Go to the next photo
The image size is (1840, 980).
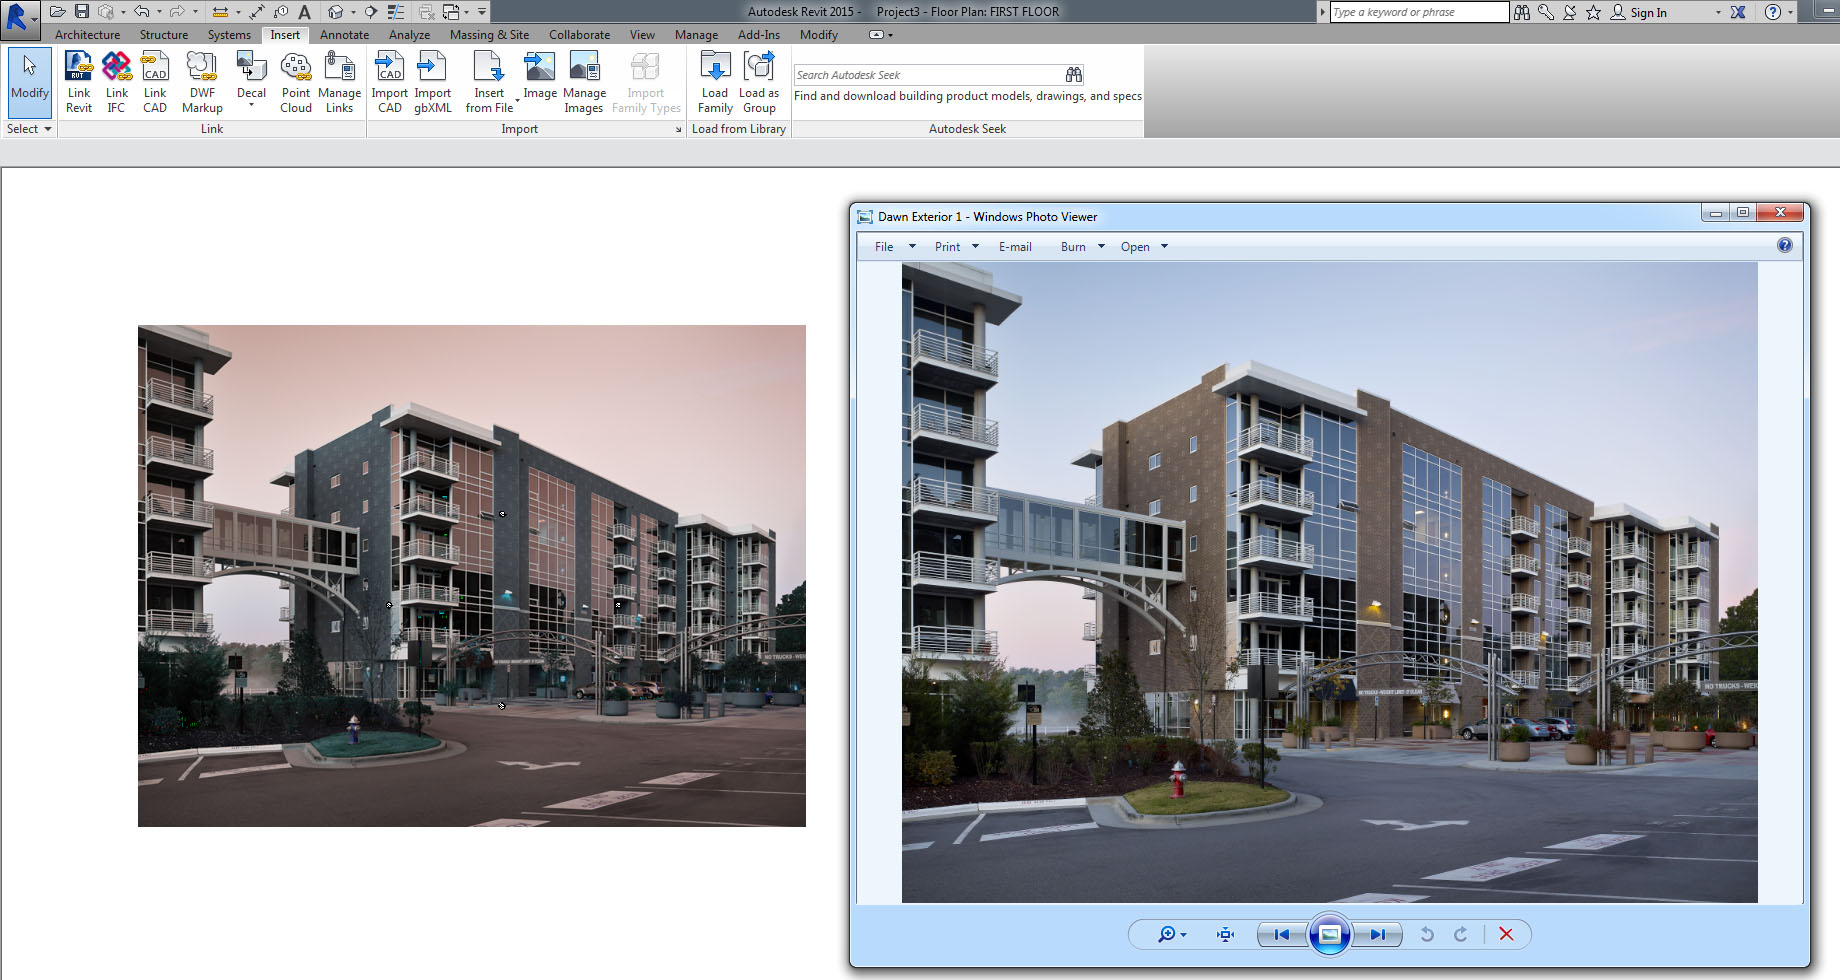(1377, 934)
